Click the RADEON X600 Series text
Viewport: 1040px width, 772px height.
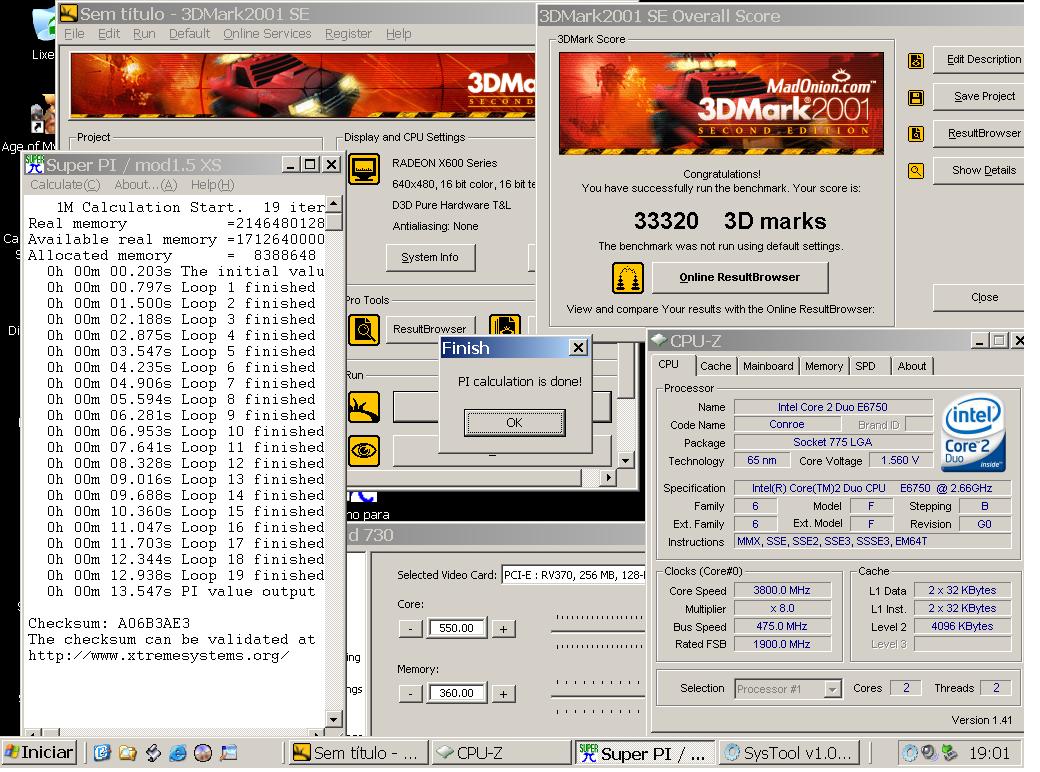(x=444, y=163)
